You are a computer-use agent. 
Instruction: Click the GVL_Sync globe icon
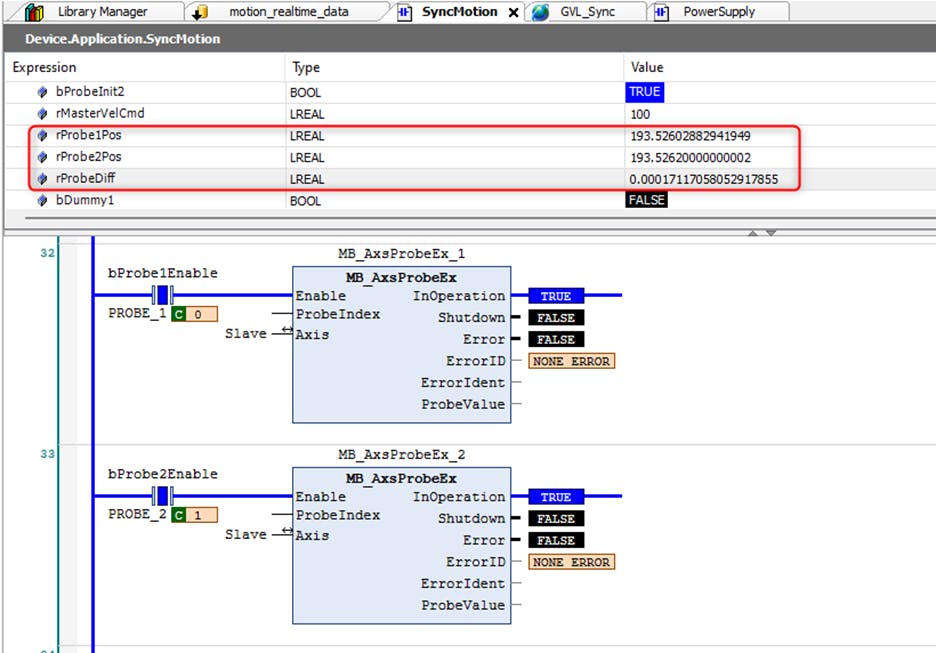[x=541, y=12]
